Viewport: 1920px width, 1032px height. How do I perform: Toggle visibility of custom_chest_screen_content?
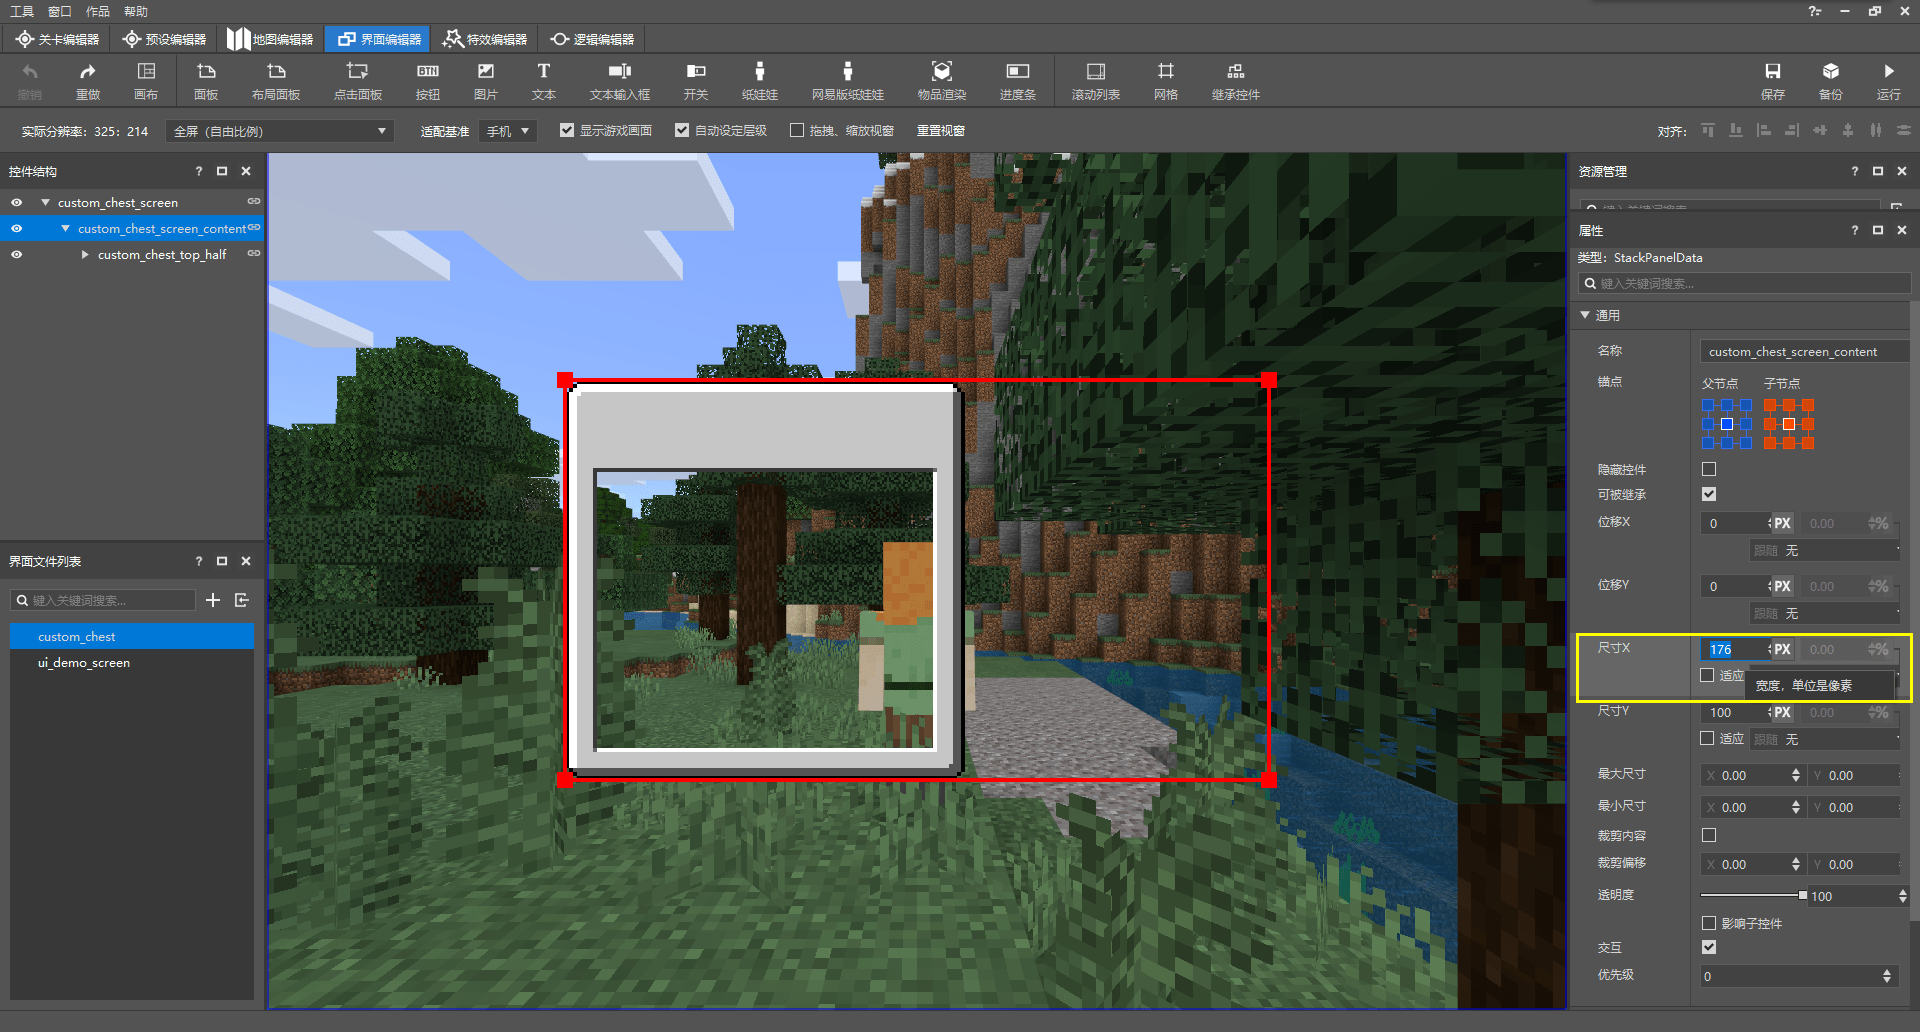coord(17,228)
